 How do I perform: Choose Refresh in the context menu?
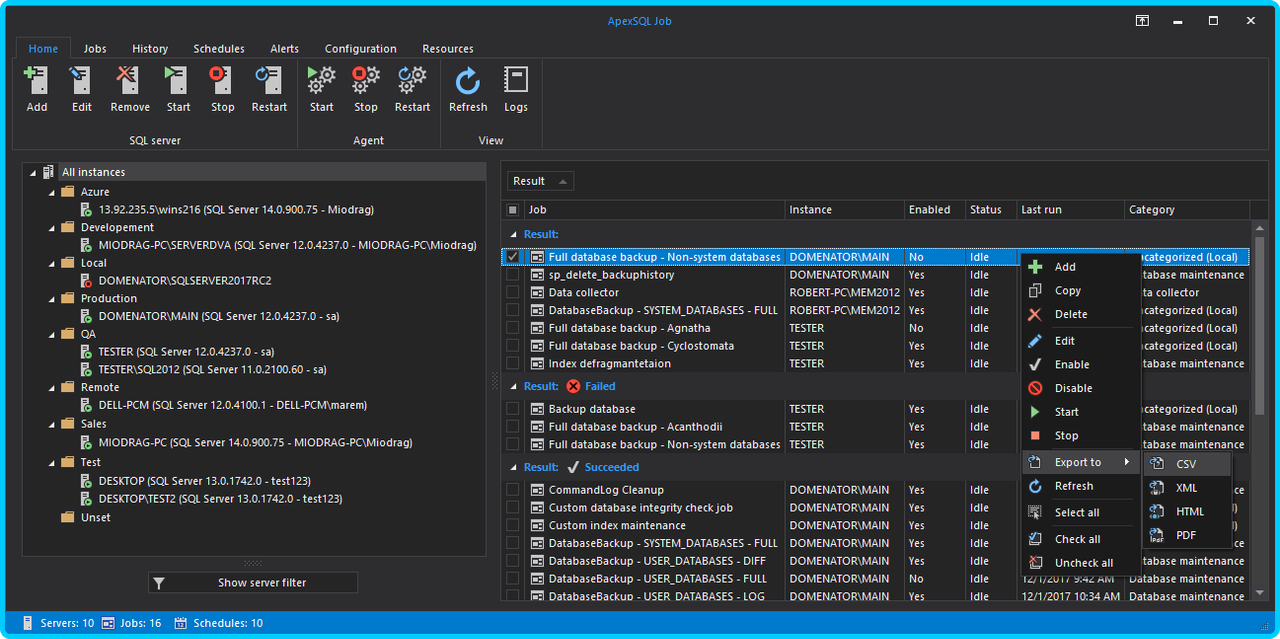[x=1081, y=486]
